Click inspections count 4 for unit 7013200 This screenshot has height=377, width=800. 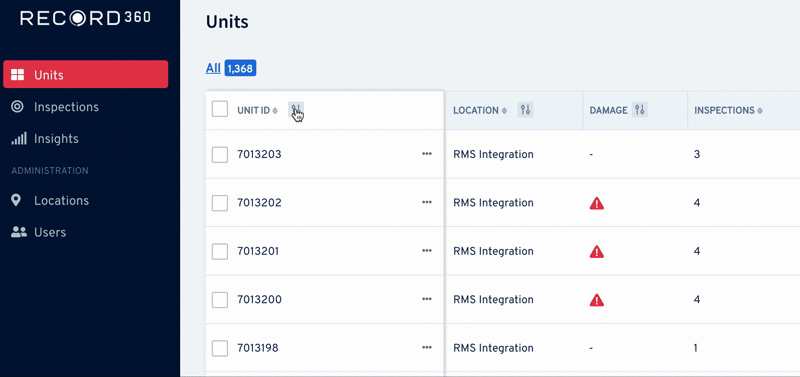coord(697,299)
